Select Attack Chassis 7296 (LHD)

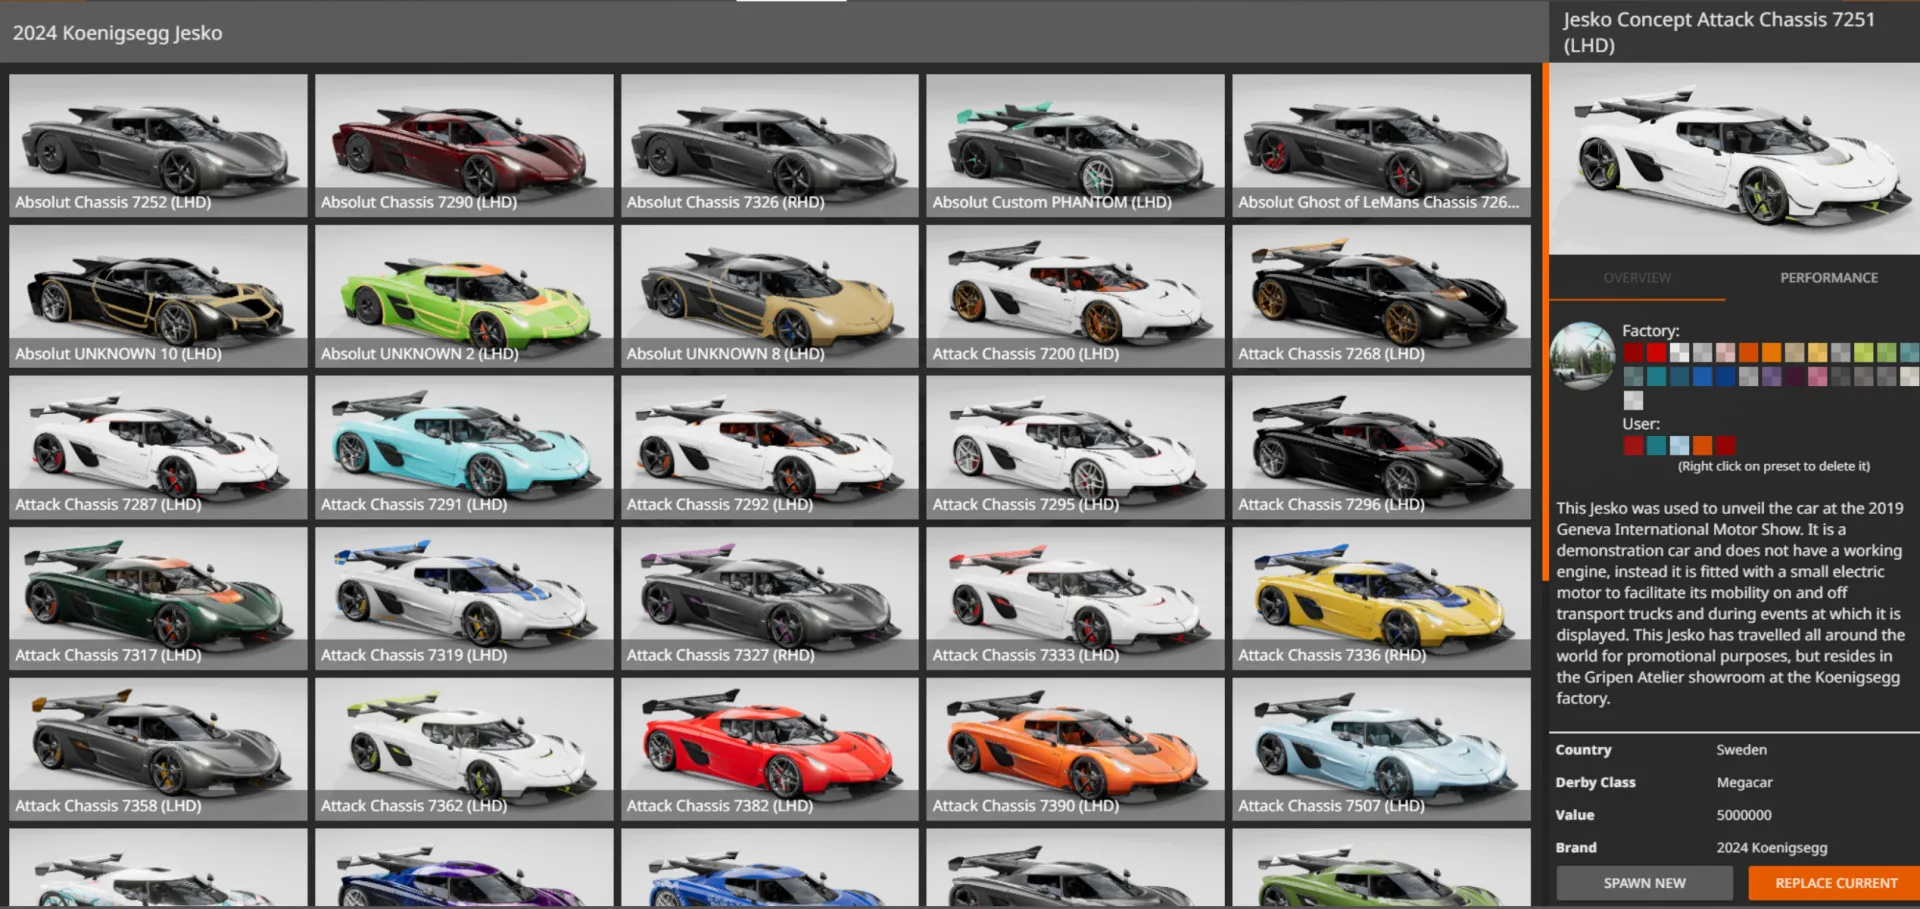[x=1382, y=447]
